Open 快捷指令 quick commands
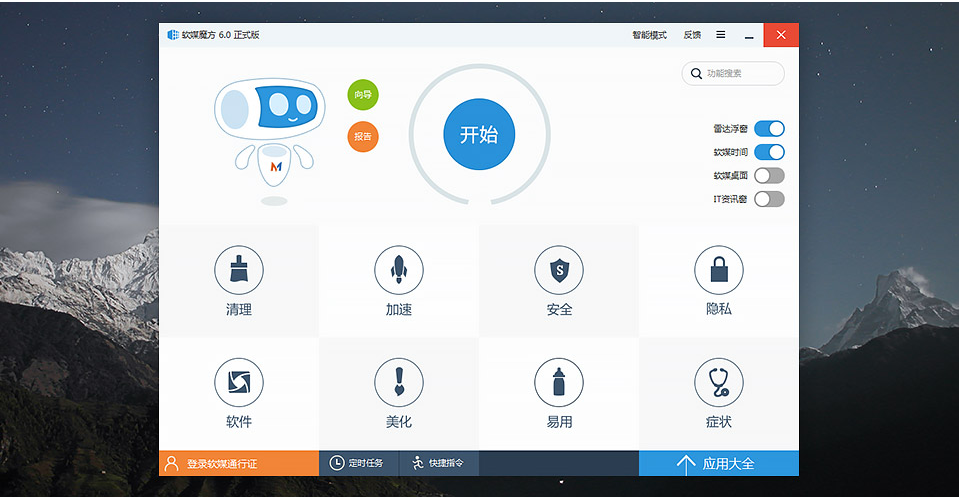The height and width of the screenshot is (498, 959). click(439, 463)
